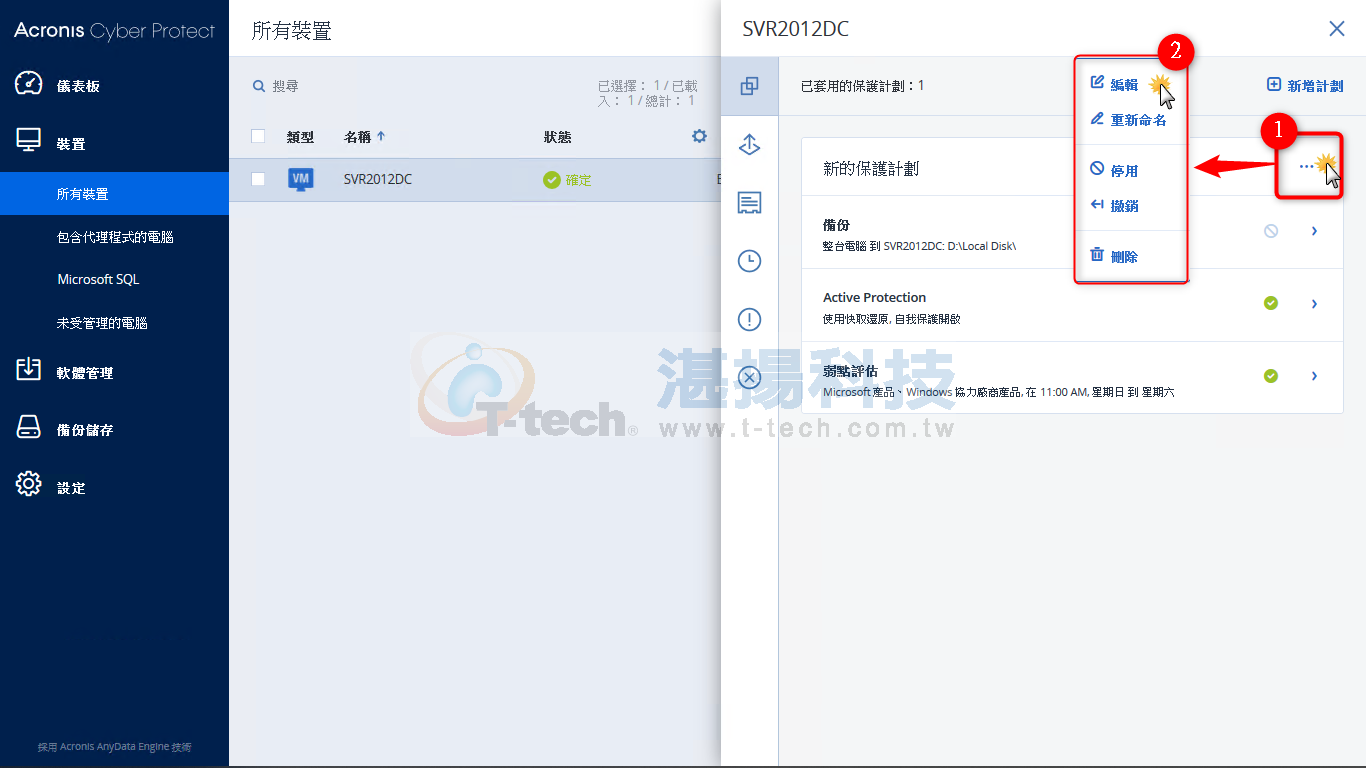This screenshot has width=1366, height=768.
Task: Click green check on 弱點評估 row
Action: click(1271, 376)
